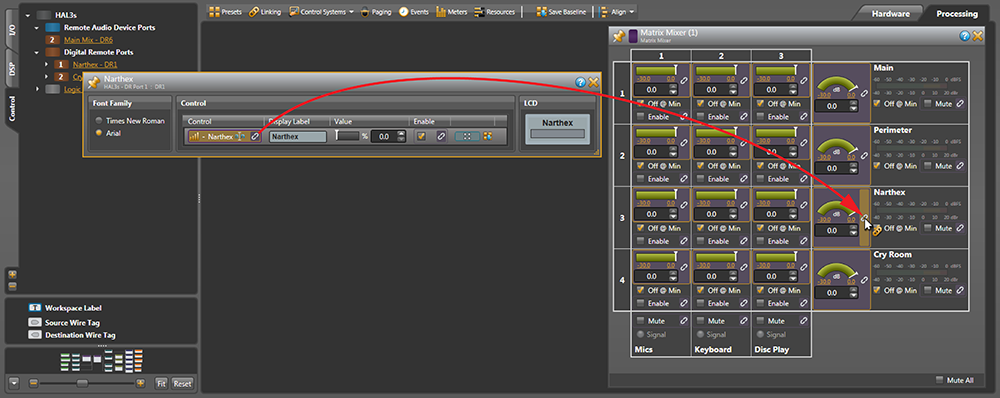Screen dimensions: 1000x398
Task: Open help in the Narthex dialog
Action: (580, 82)
